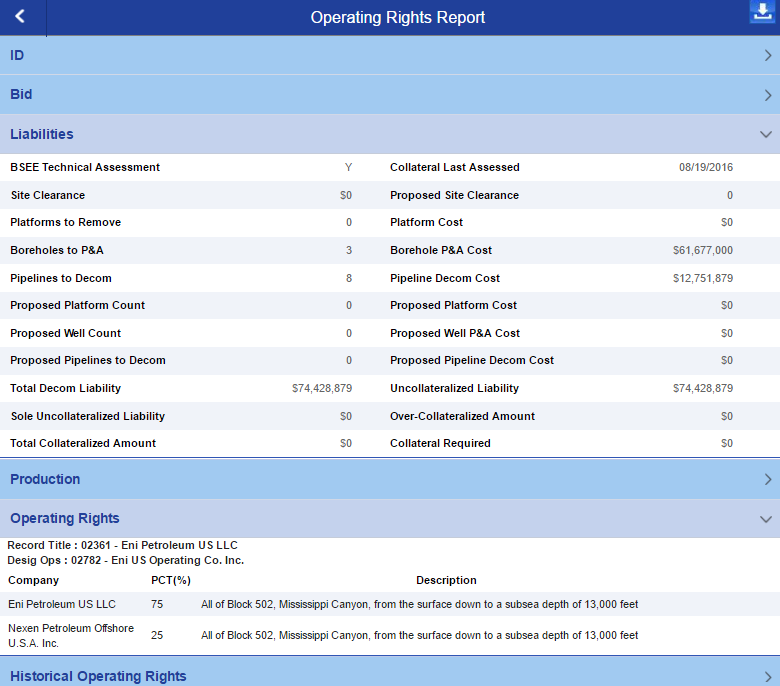Click the back arrow icon

coord(21,17)
